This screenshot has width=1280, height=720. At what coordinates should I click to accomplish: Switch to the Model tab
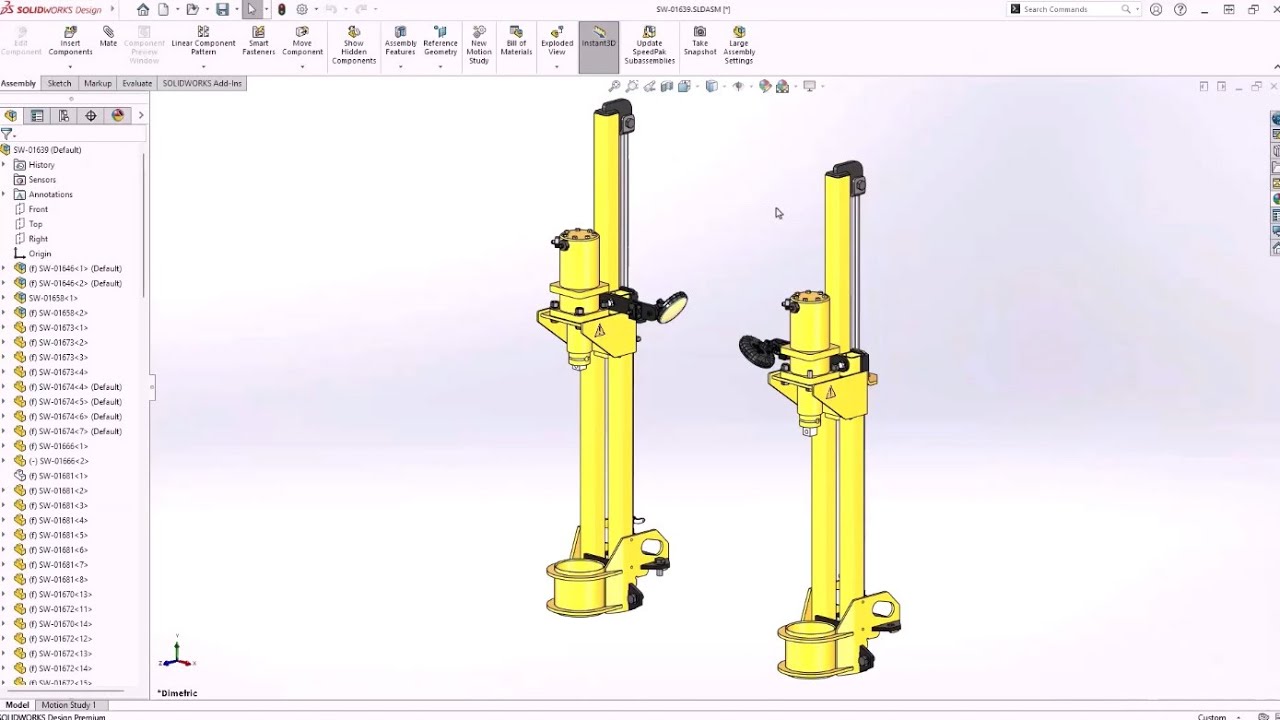point(17,705)
